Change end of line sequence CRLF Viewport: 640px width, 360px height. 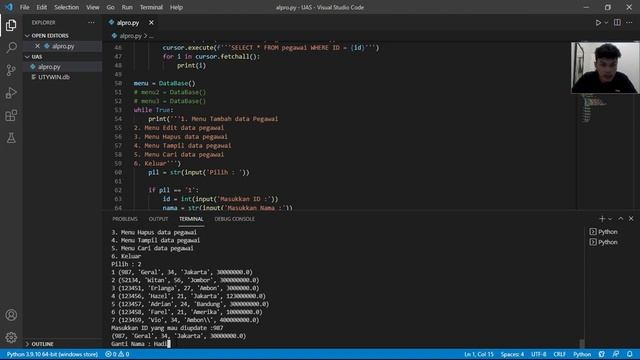(559, 354)
